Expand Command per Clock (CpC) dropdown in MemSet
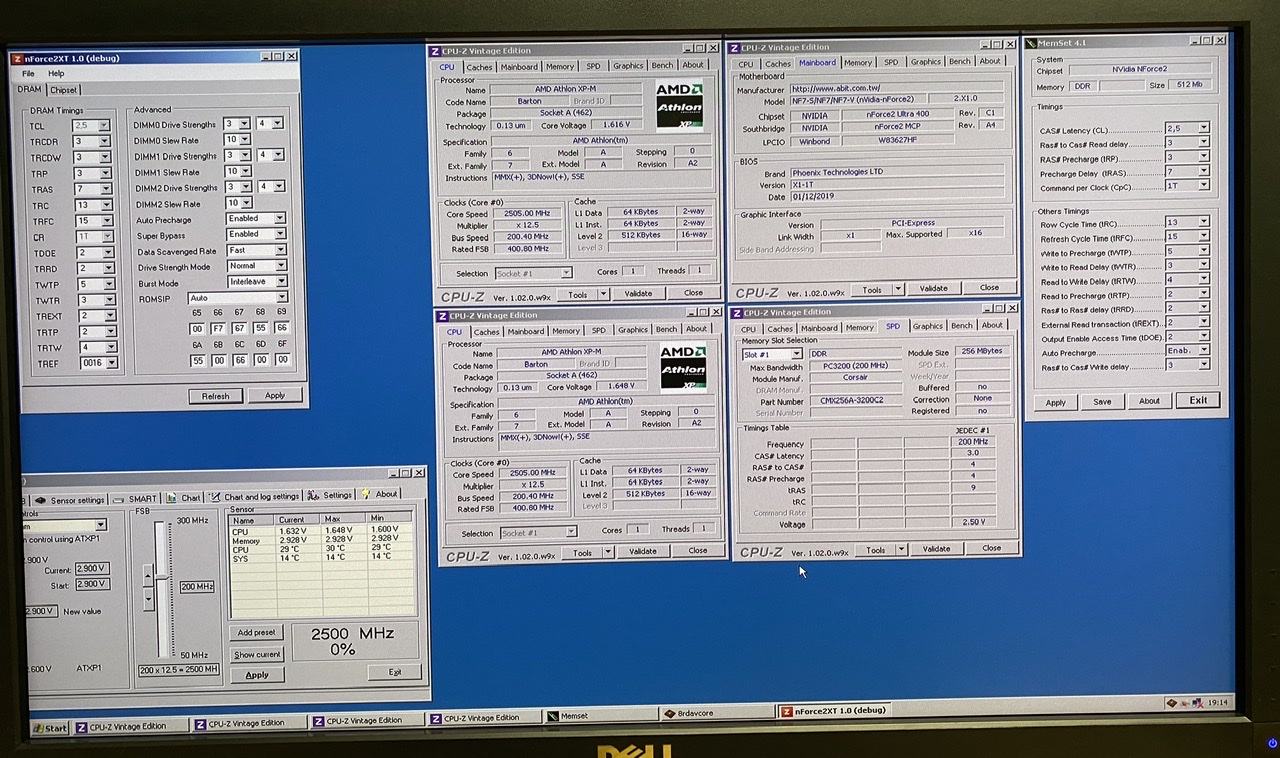 click(x=1203, y=187)
